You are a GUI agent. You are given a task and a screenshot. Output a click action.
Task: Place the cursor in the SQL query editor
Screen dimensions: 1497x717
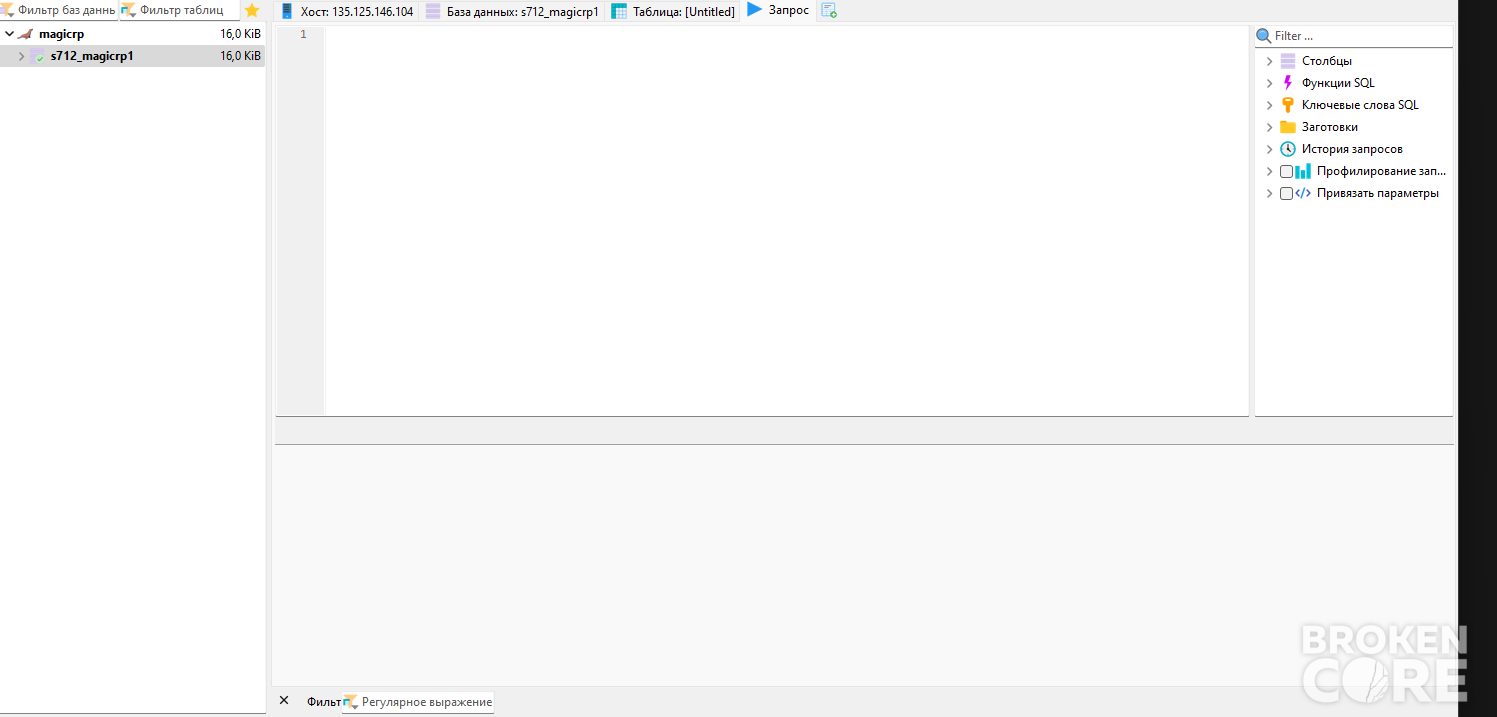pos(786,220)
